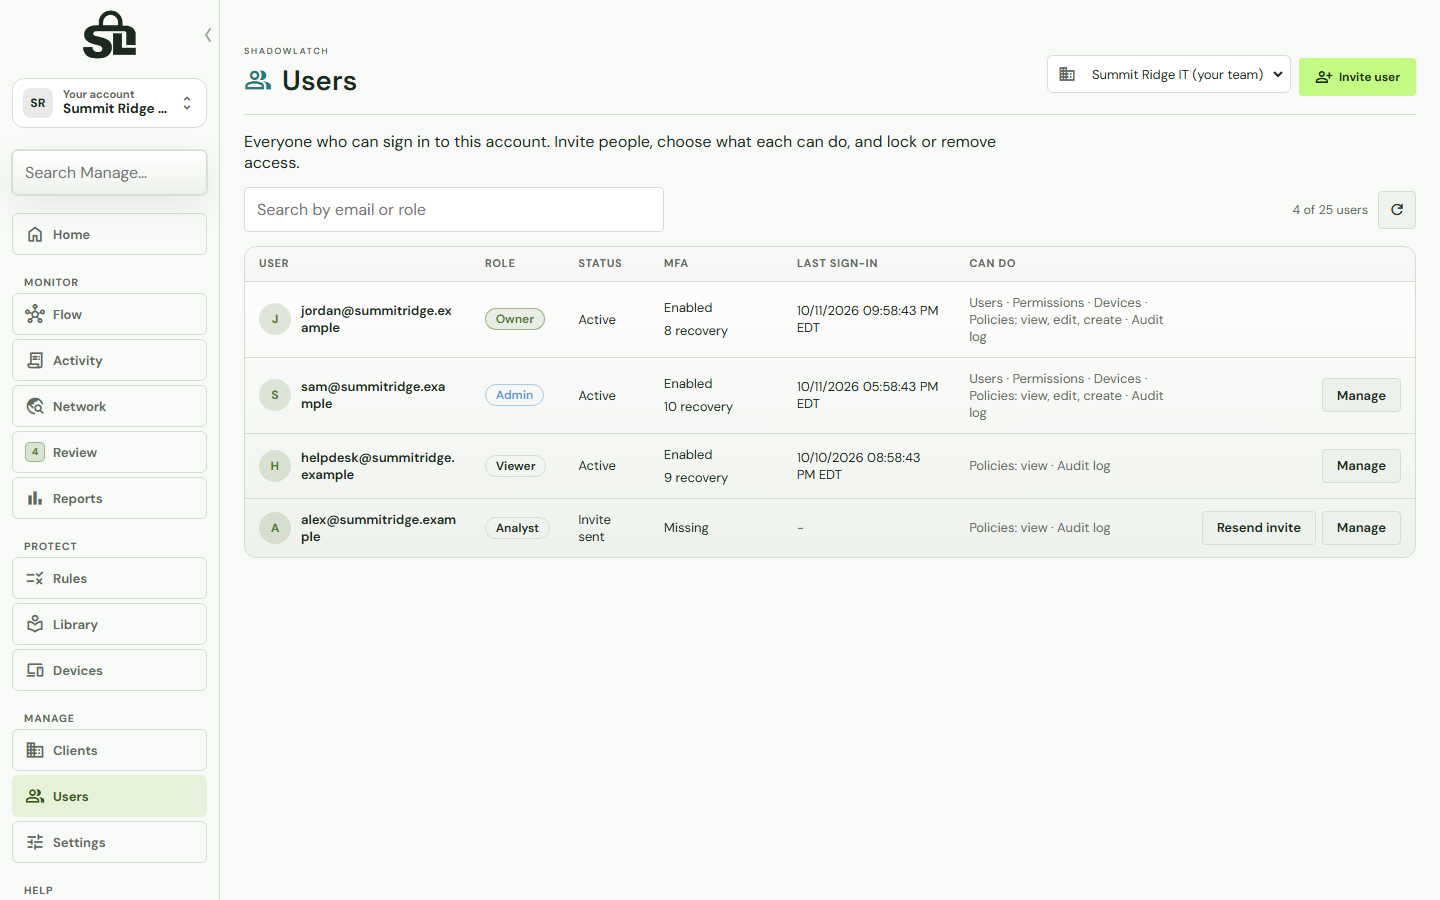Click the Search by email or role field

(454, 210)
